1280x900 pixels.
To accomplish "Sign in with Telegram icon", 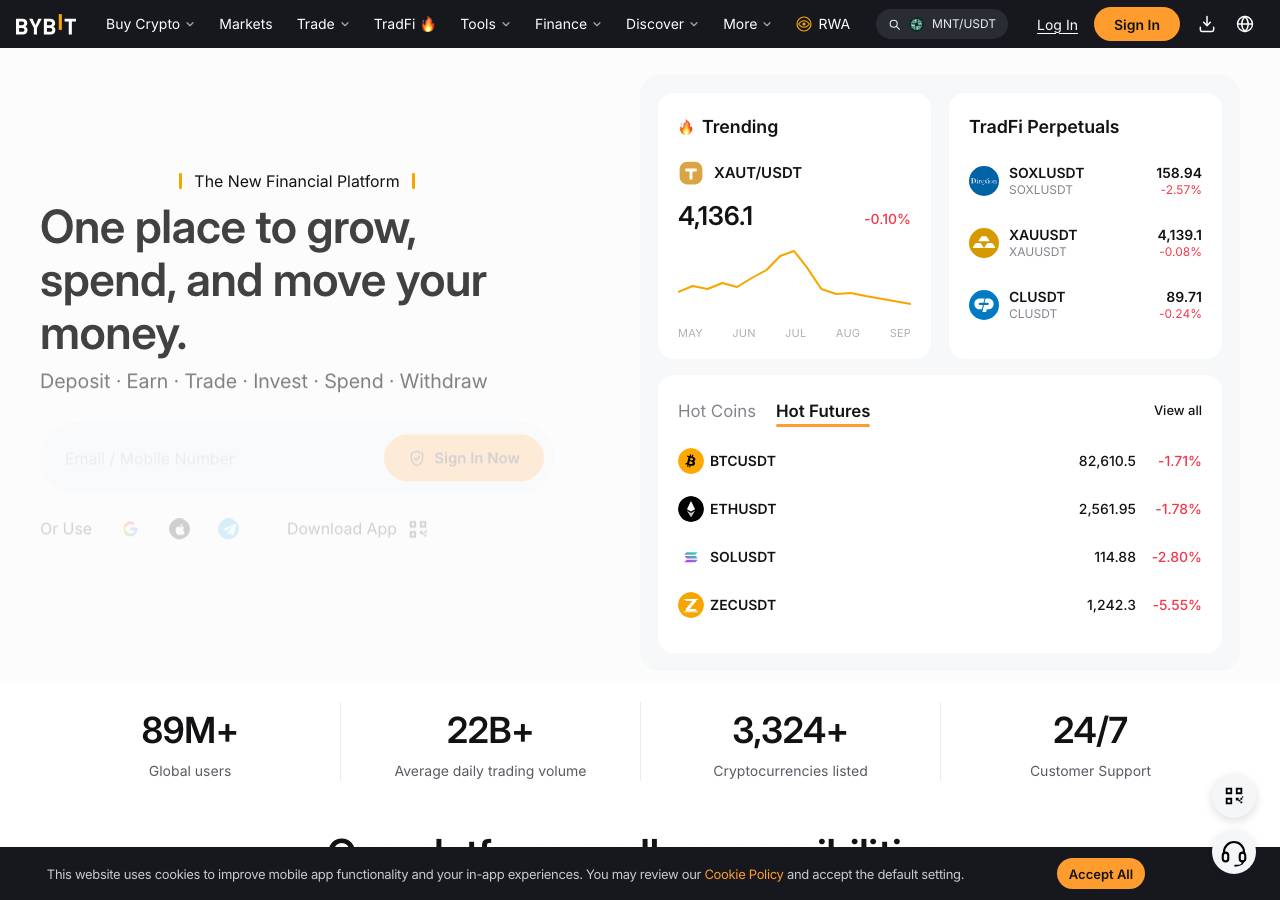I will [228, 529].
